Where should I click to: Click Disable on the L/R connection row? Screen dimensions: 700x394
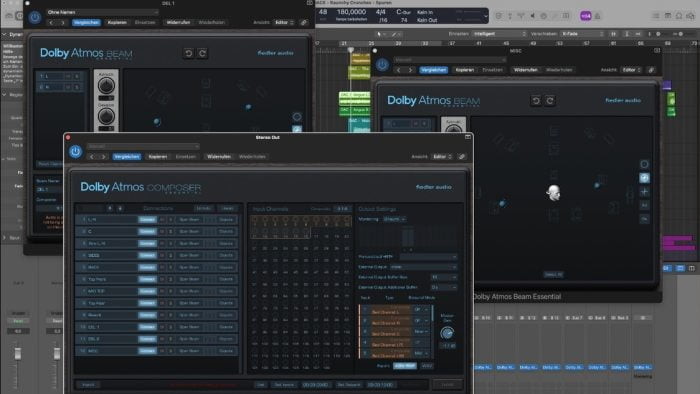226,220
